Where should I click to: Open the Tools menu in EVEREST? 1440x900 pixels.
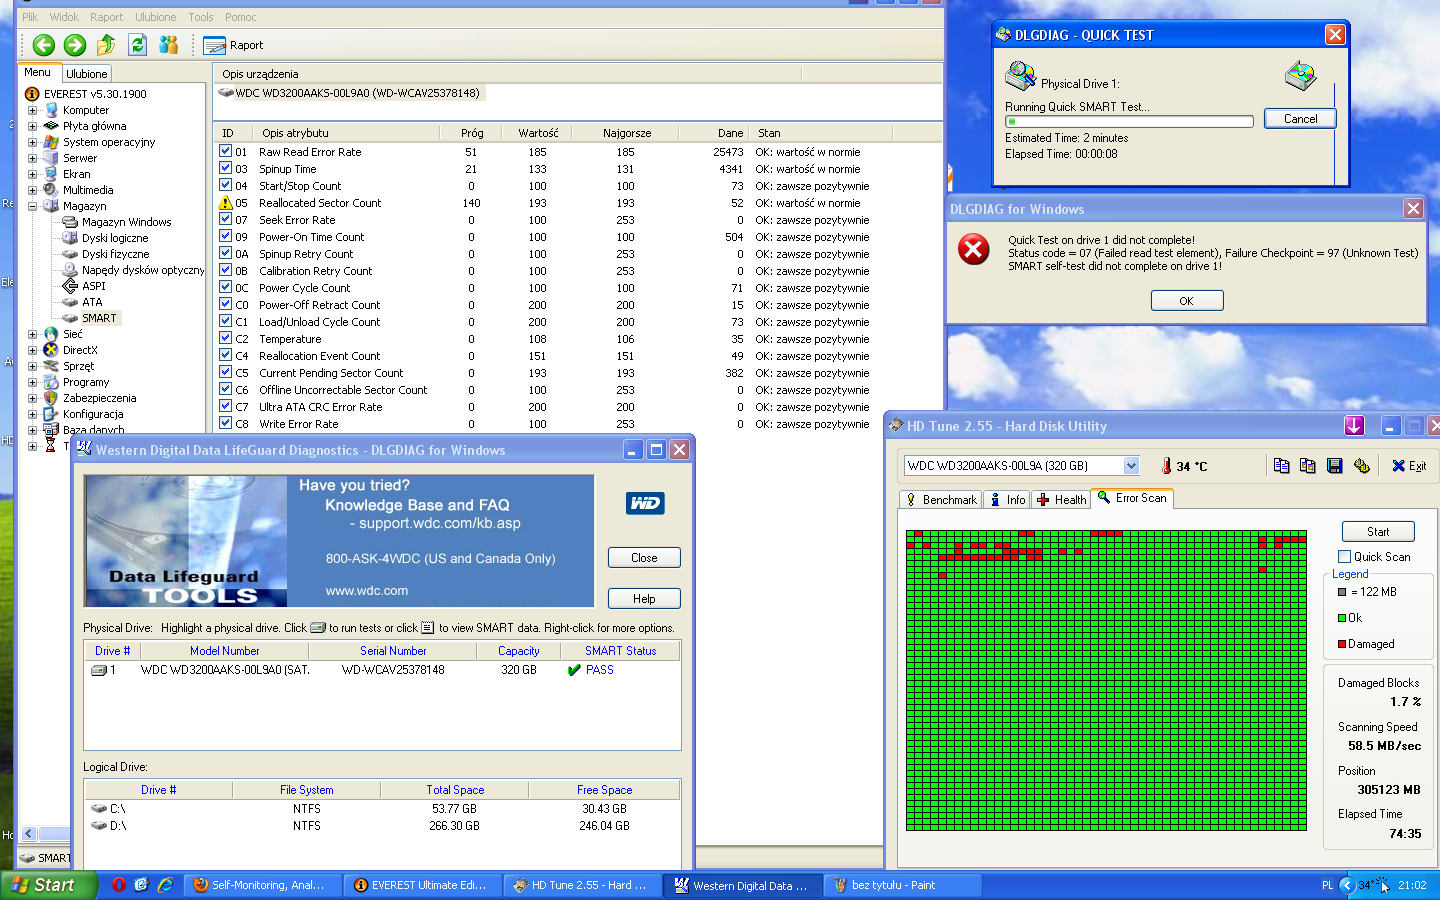(x=201, y=17)
